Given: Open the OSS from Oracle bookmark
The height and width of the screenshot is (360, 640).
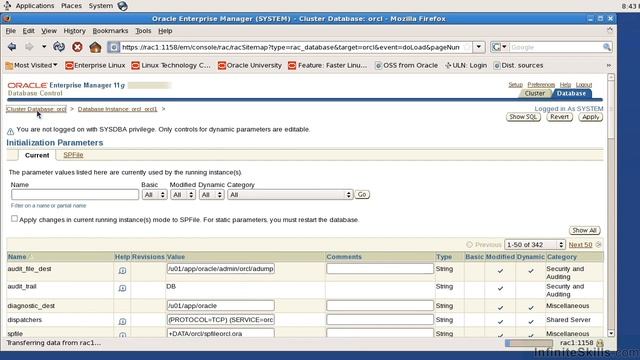Looking at the screenshot, I should click(406, 65).
